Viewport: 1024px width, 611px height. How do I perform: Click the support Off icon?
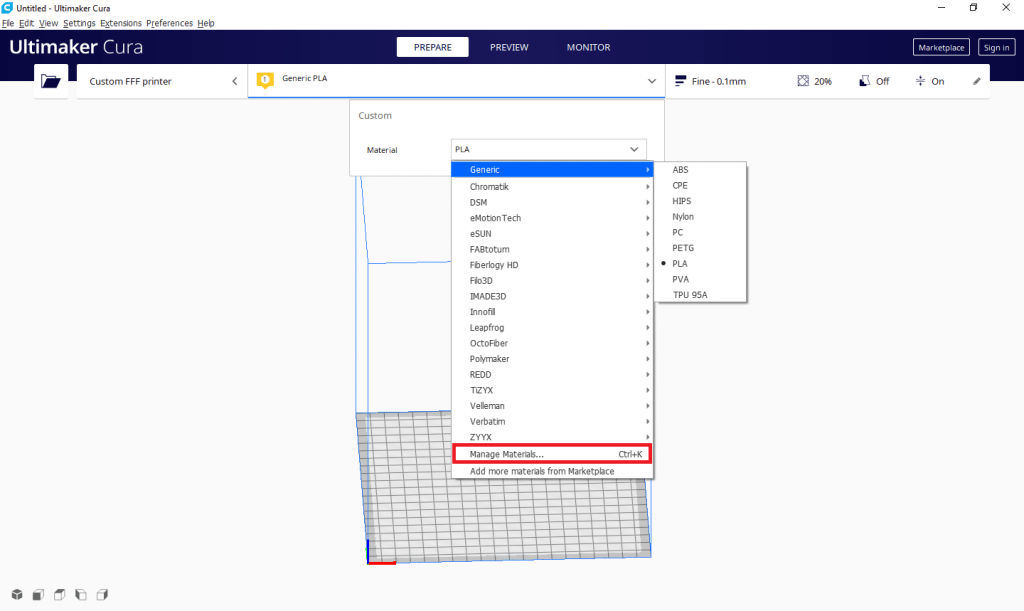tap(865, 81)
